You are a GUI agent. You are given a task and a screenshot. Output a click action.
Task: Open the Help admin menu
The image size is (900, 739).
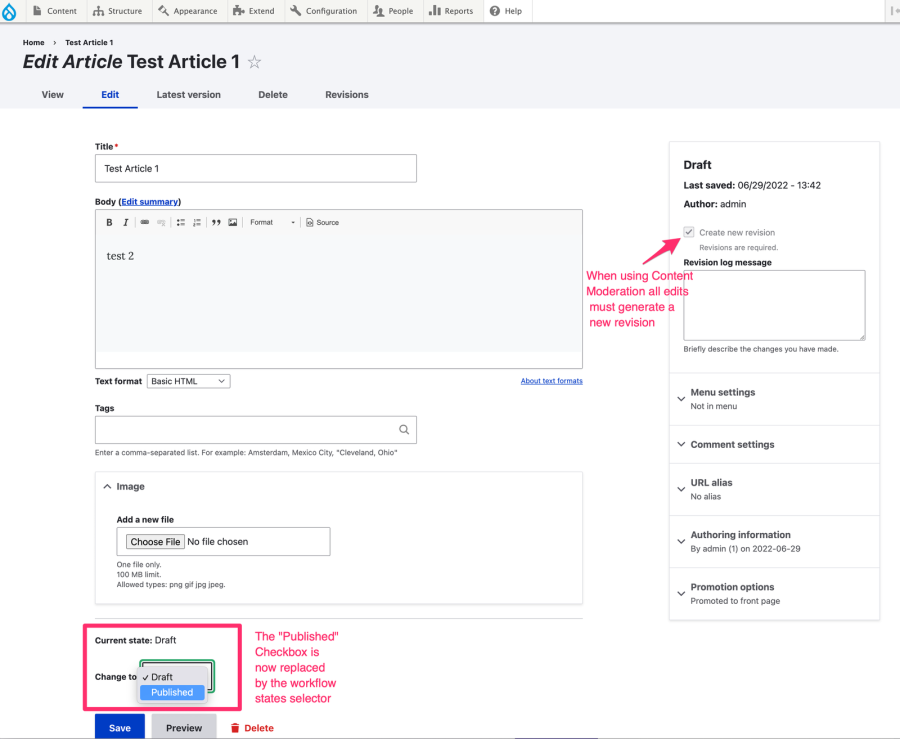[x=506, y=11]
